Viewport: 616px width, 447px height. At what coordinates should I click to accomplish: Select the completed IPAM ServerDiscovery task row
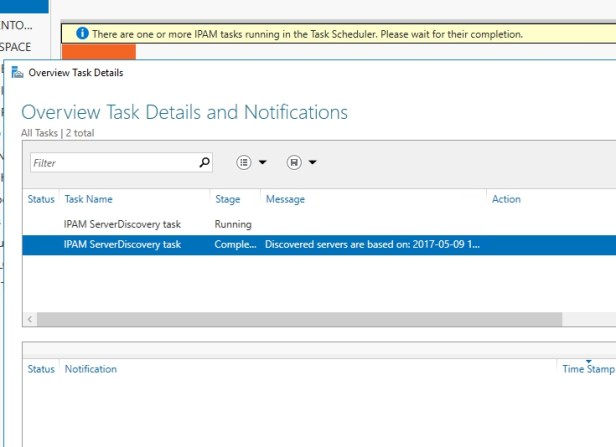click(122, 244)
